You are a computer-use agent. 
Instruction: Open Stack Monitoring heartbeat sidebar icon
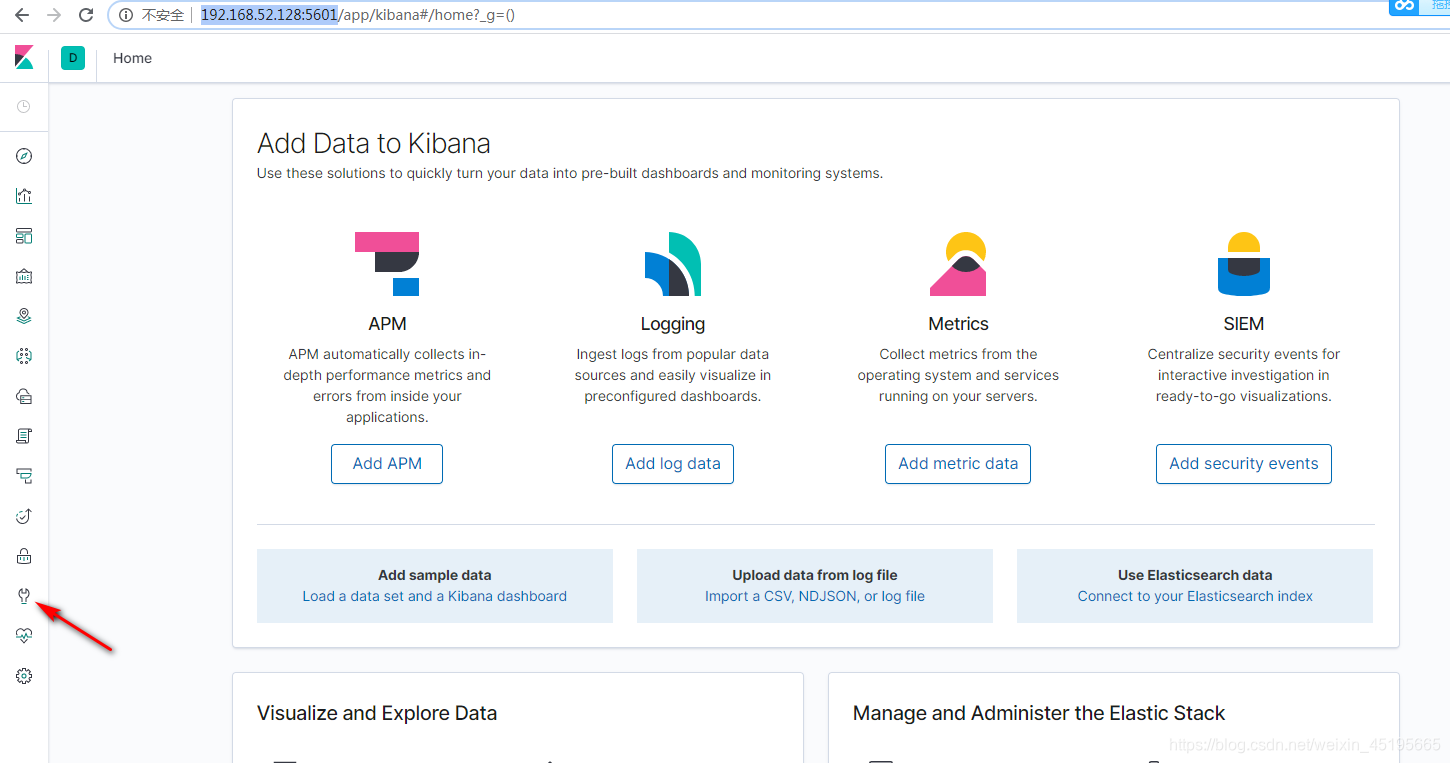tap(24, 636)
